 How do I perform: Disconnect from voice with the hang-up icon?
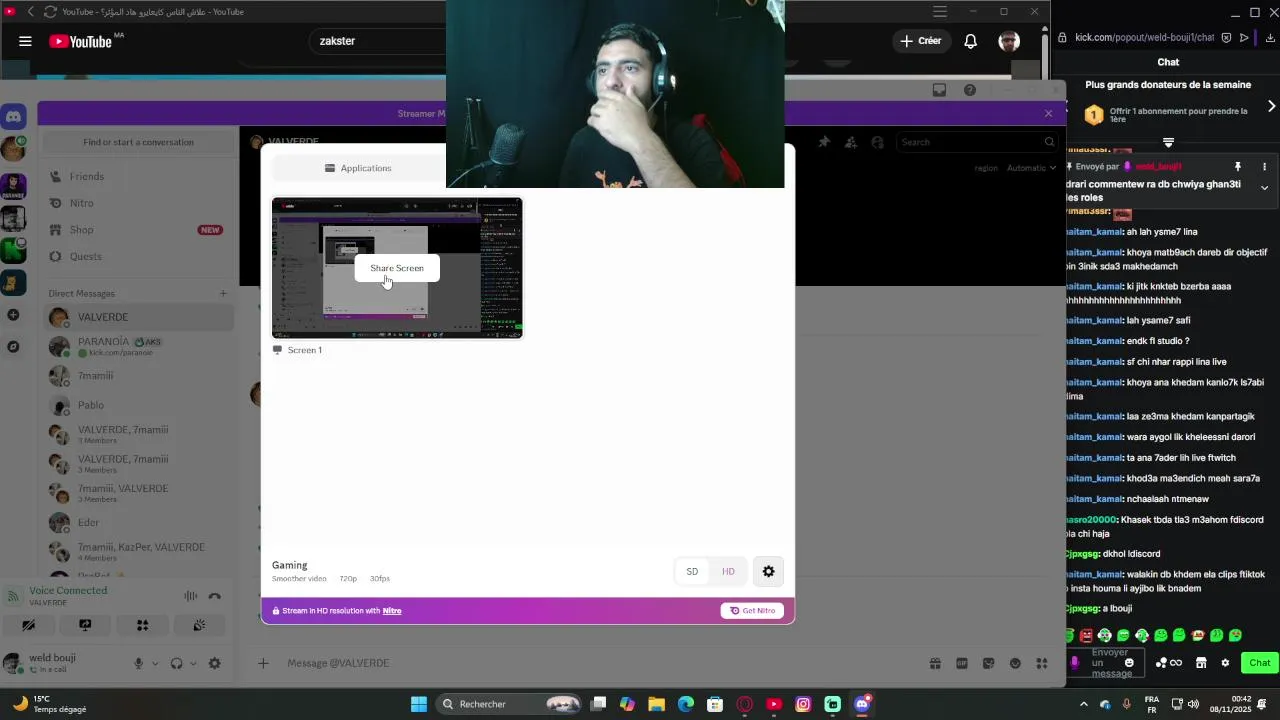click(x=214, y=597)
